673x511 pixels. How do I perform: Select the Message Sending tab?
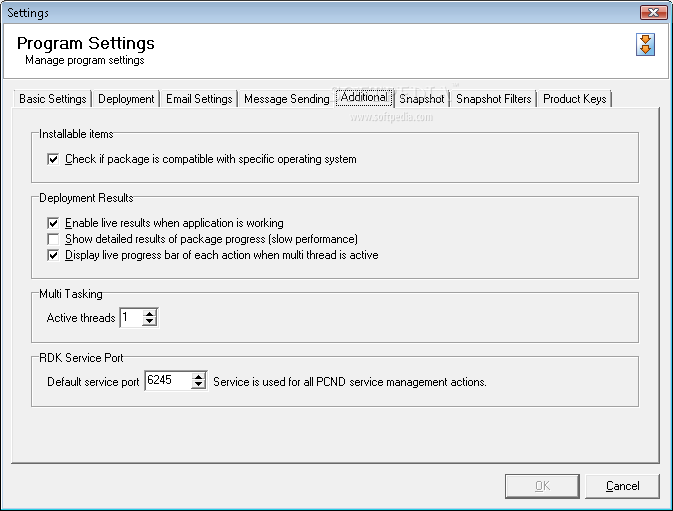pyautogui.click(x=287, y=99)
